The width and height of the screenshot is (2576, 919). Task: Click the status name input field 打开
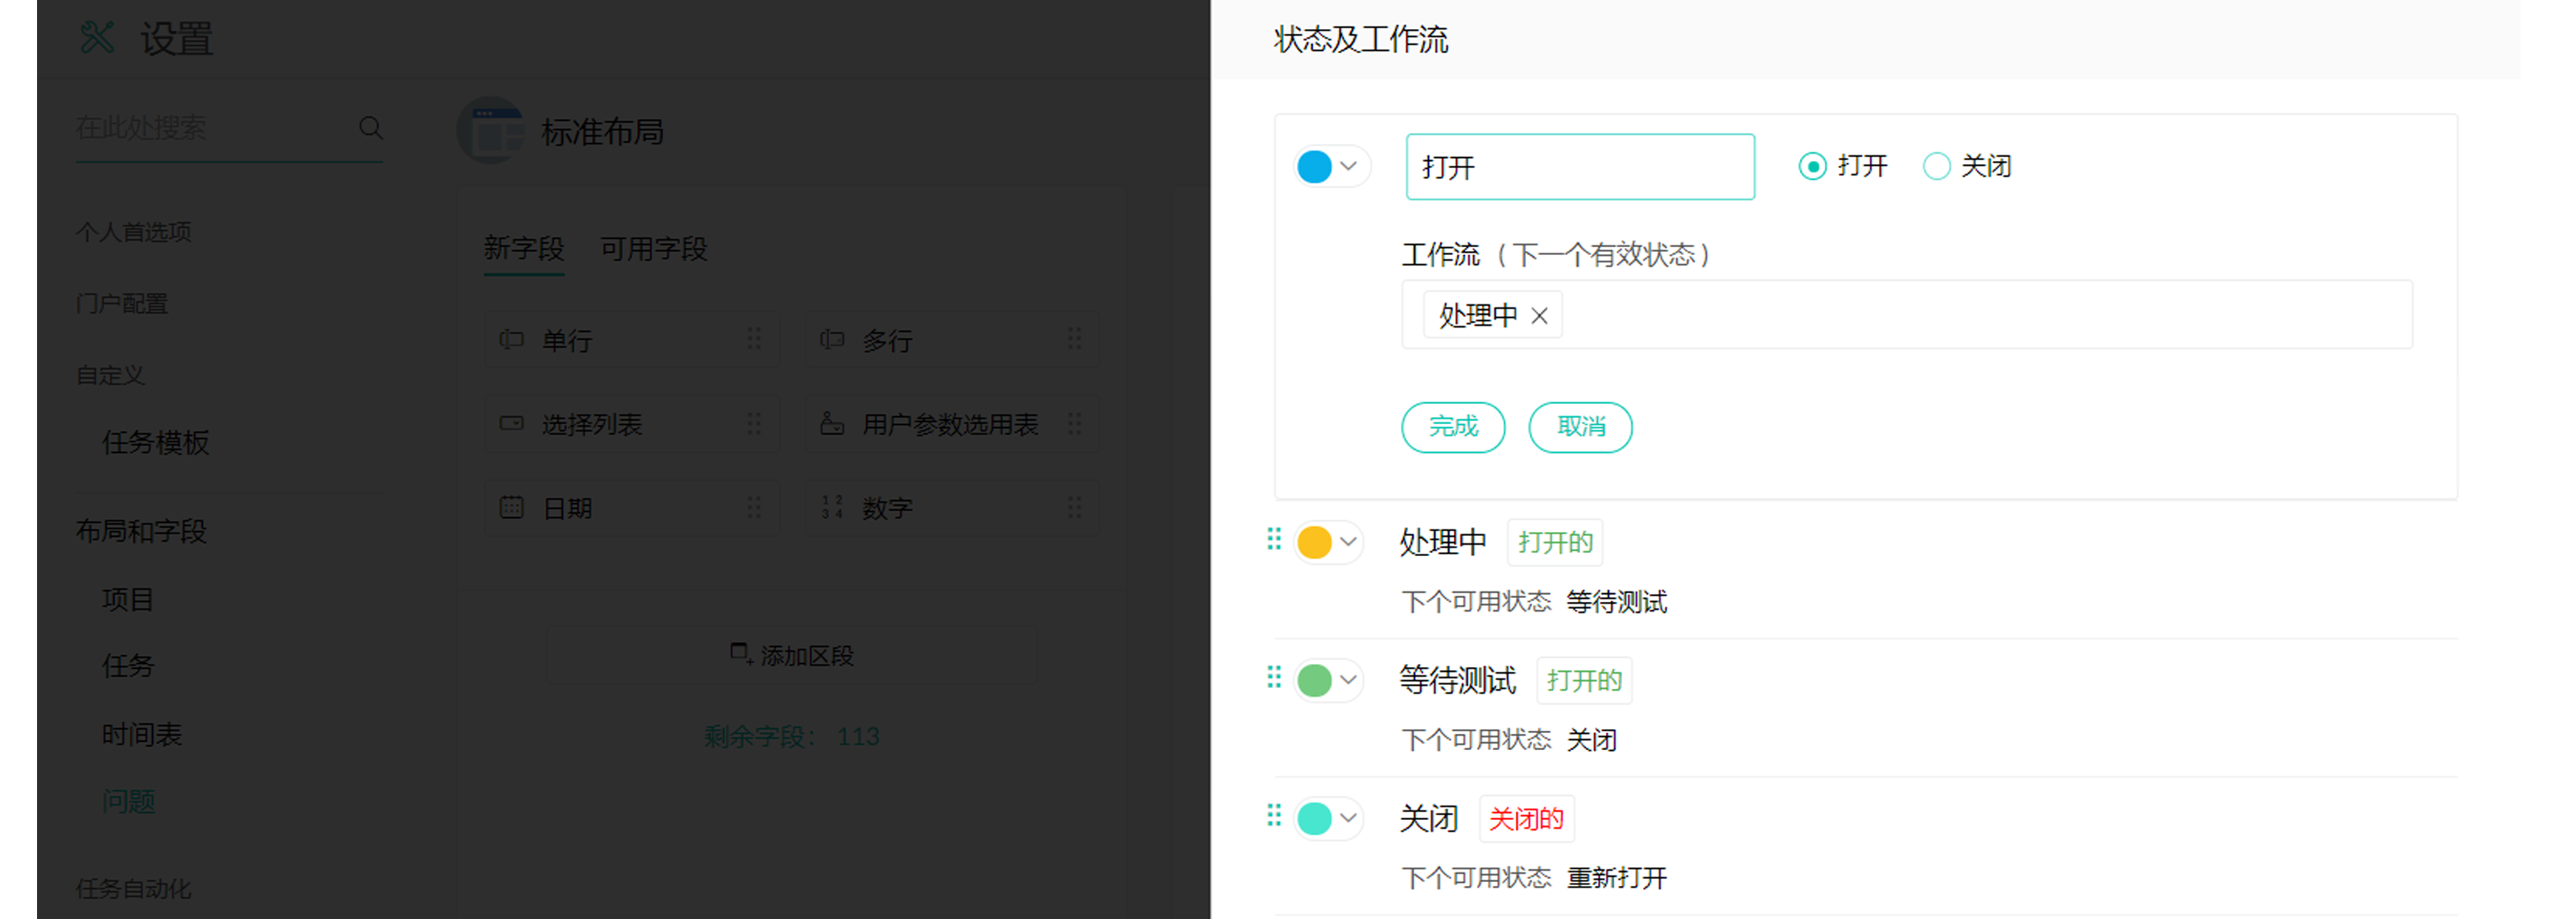1579,167
